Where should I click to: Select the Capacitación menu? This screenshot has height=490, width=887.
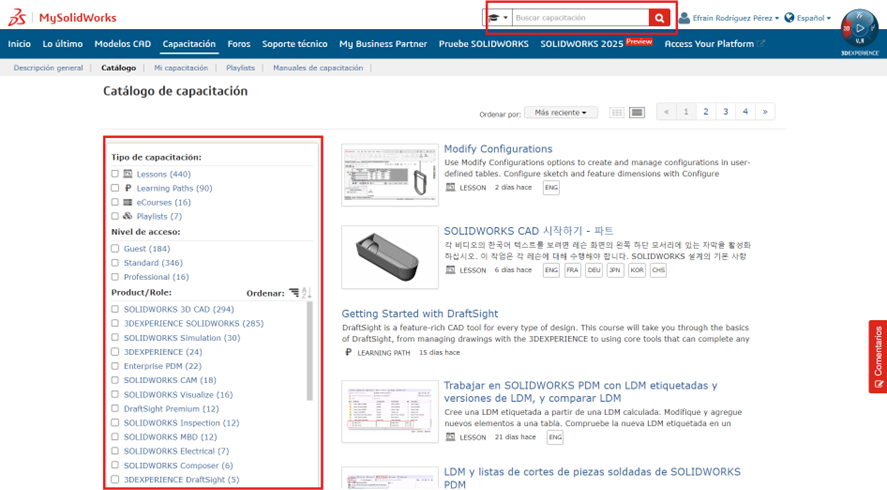click(189, 44)
